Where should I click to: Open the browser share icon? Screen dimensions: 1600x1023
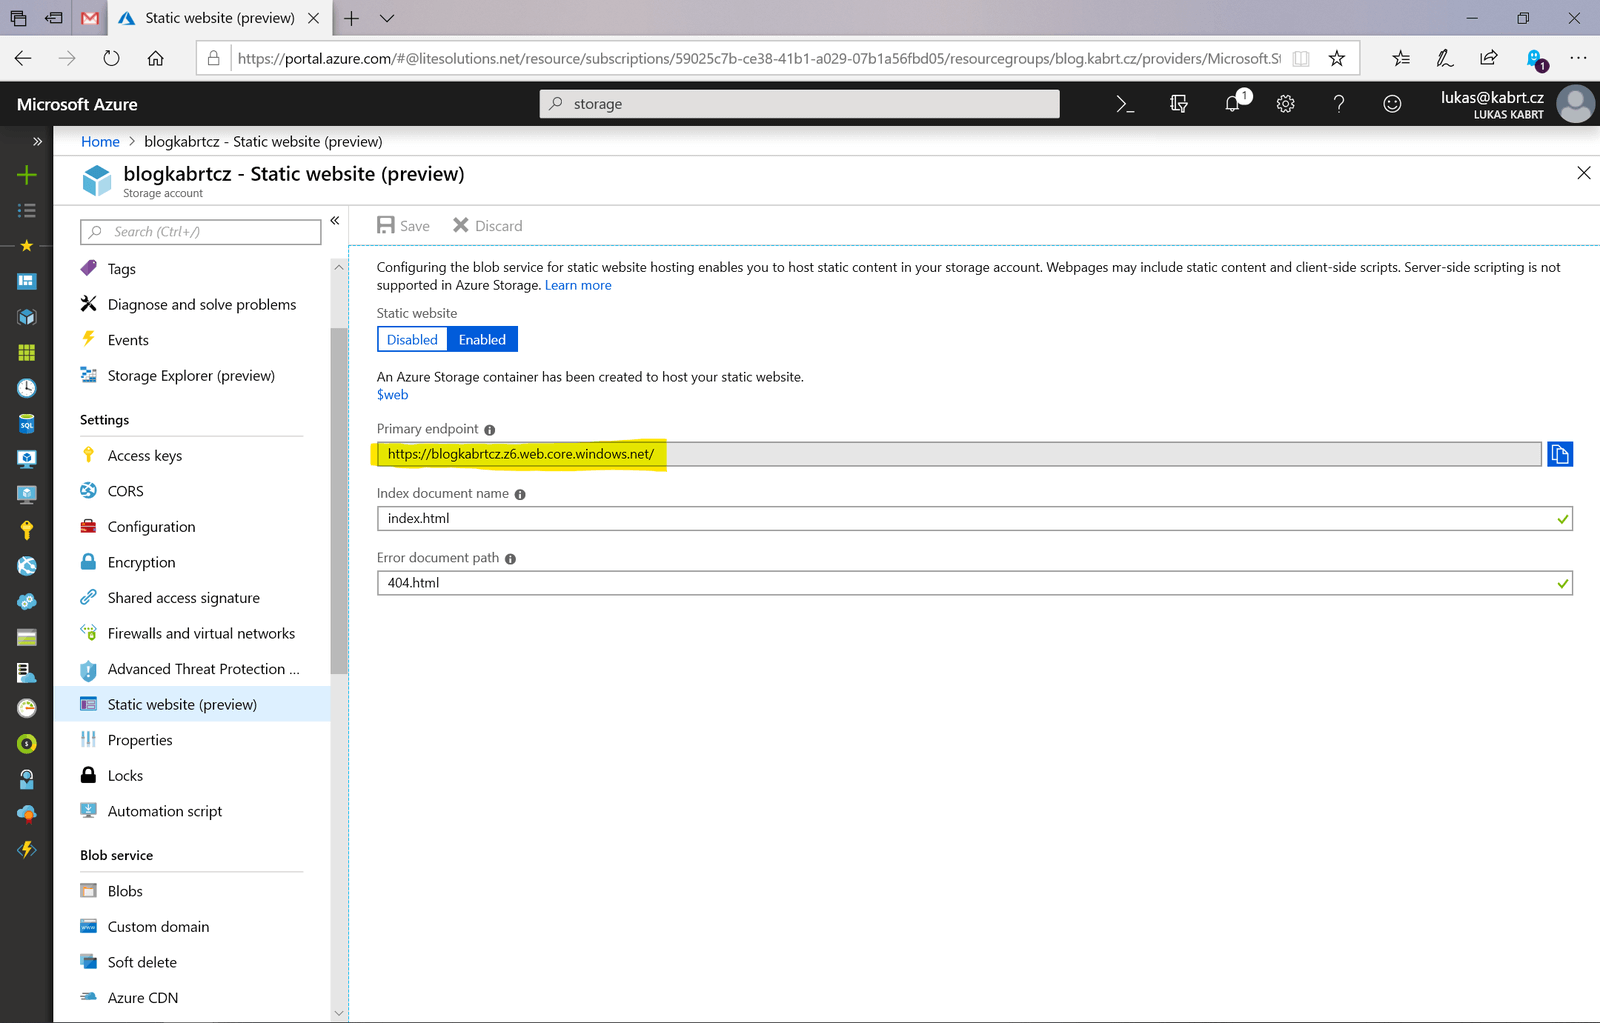click(1489, 58)
